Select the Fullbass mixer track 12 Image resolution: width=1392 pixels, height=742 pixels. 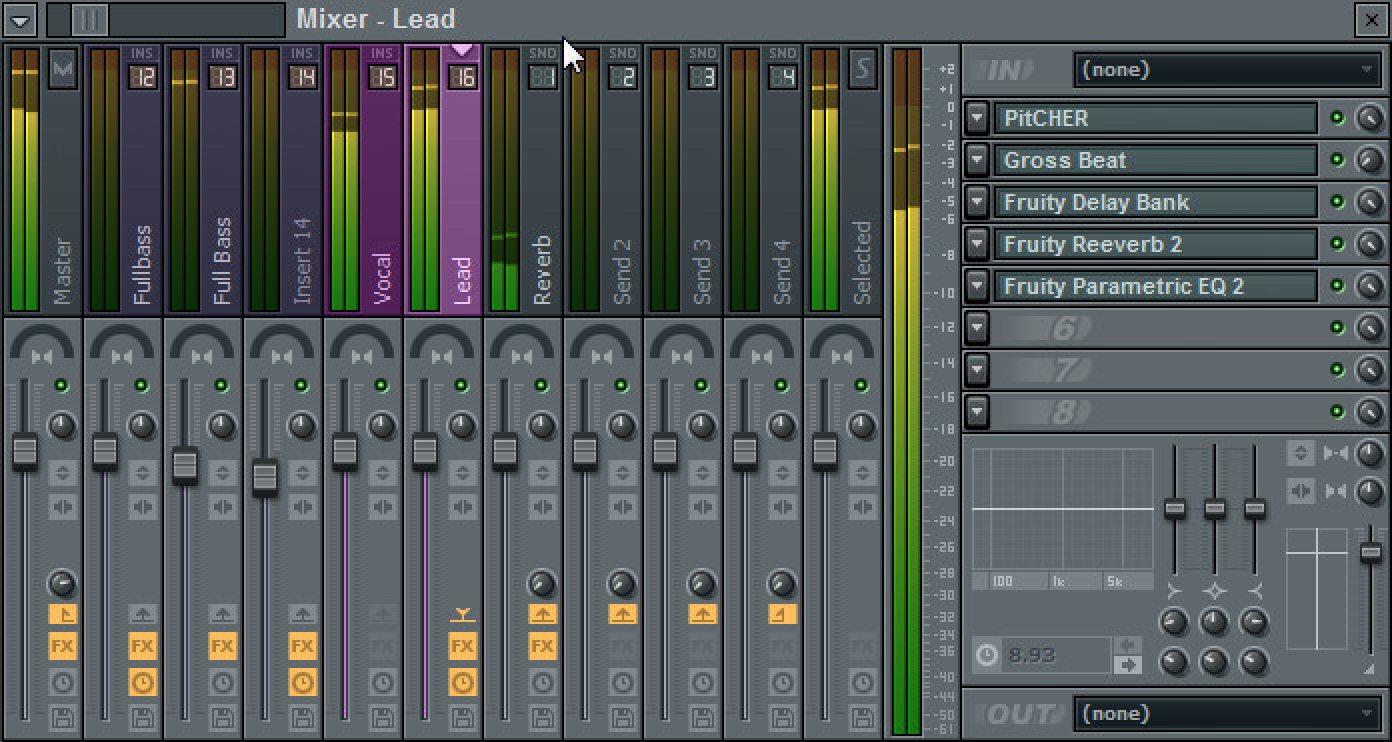coord(123,180)
